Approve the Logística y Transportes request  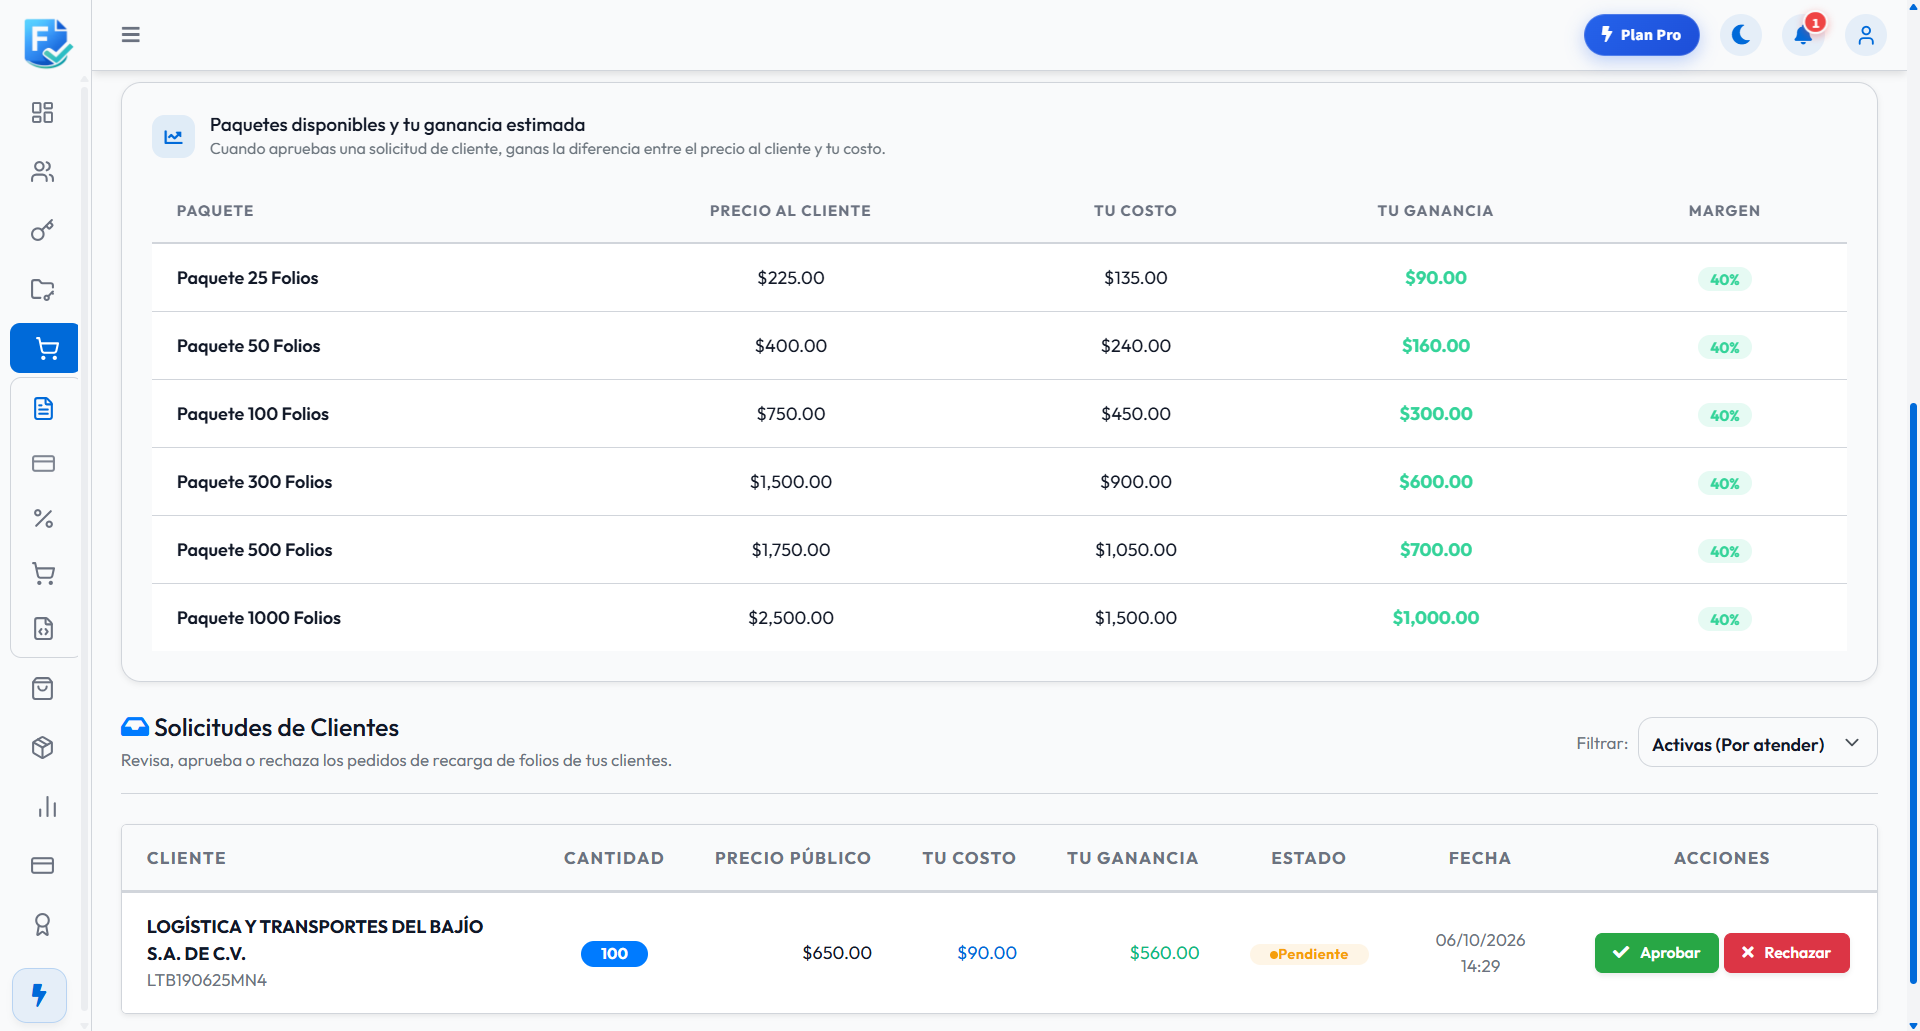click(x=1656, y=953)
